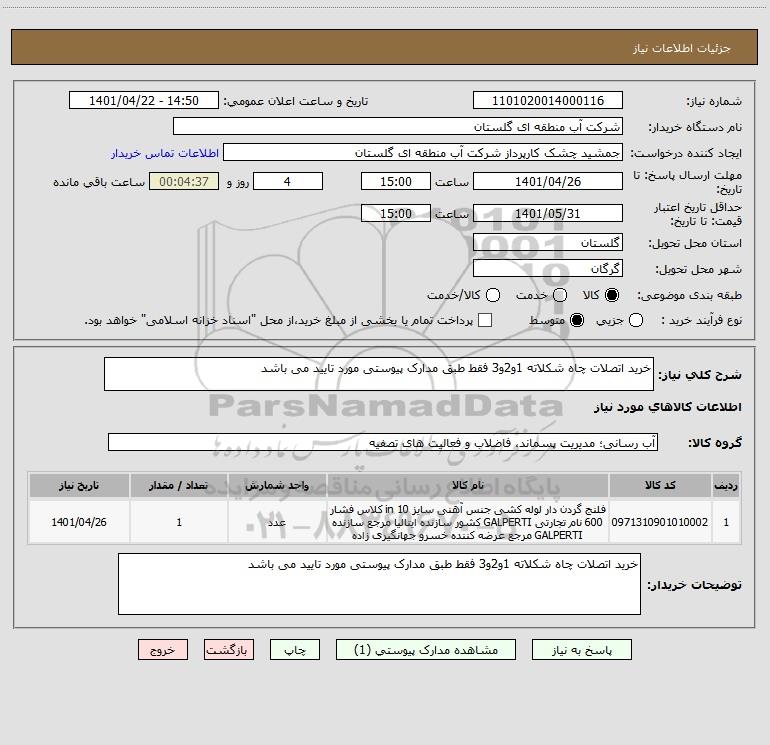
Task: Click the پاسخ به نیاز button
Action: coord(582,650)
